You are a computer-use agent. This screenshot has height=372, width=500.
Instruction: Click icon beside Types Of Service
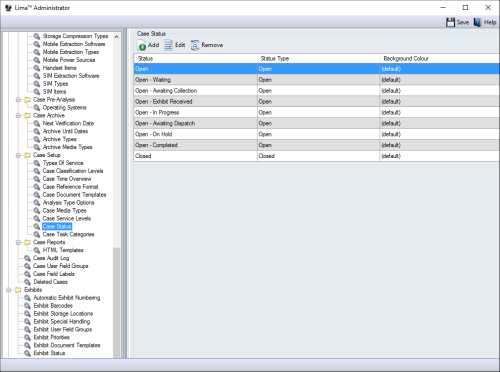(x=37, y=163)
